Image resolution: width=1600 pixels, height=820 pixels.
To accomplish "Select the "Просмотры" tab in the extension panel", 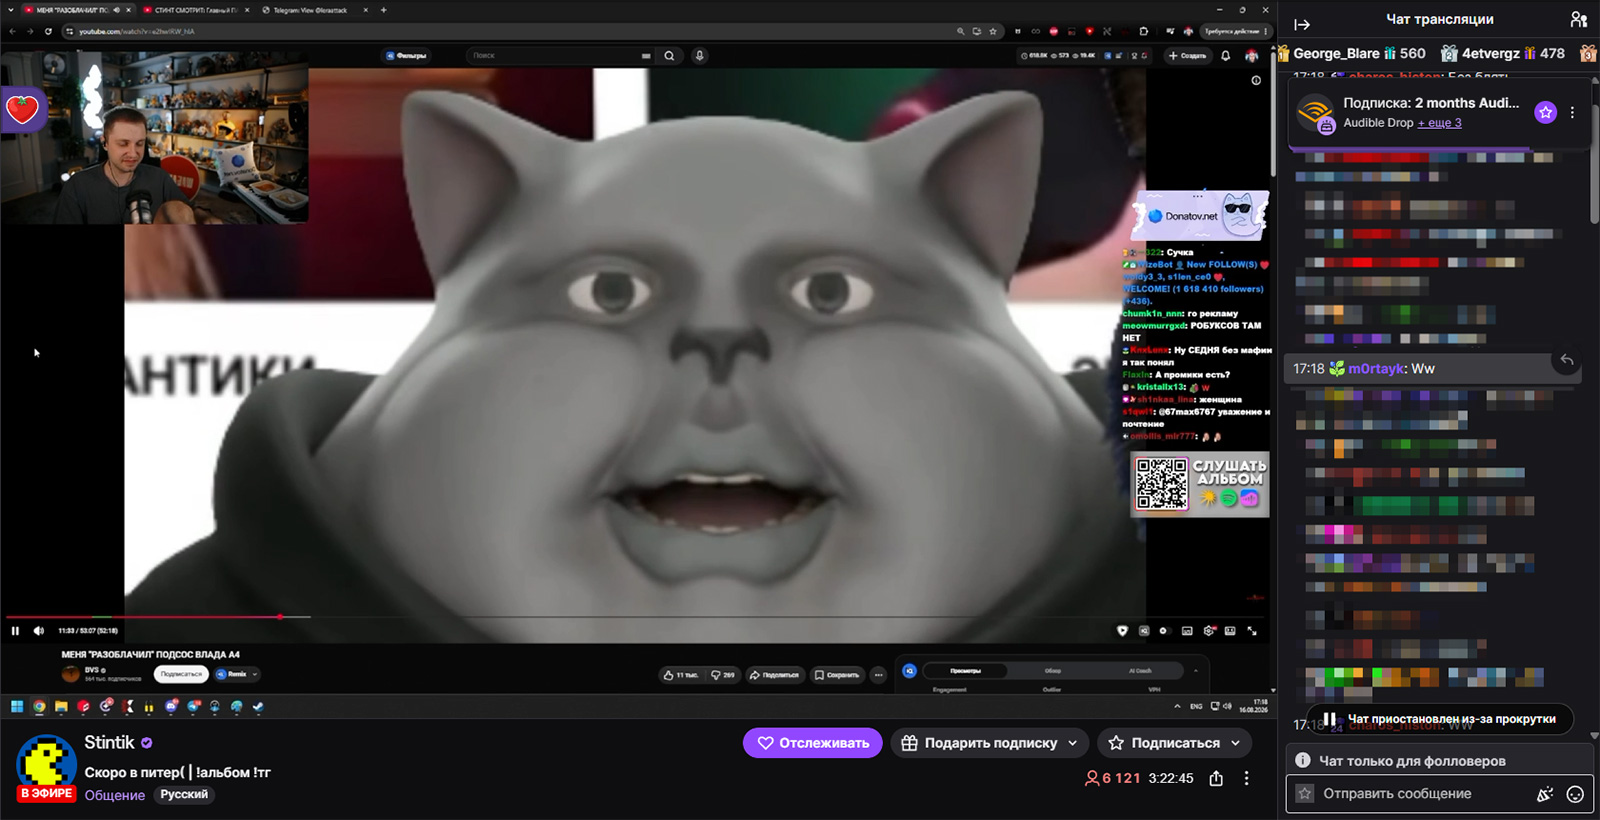I will pos(965,671).
